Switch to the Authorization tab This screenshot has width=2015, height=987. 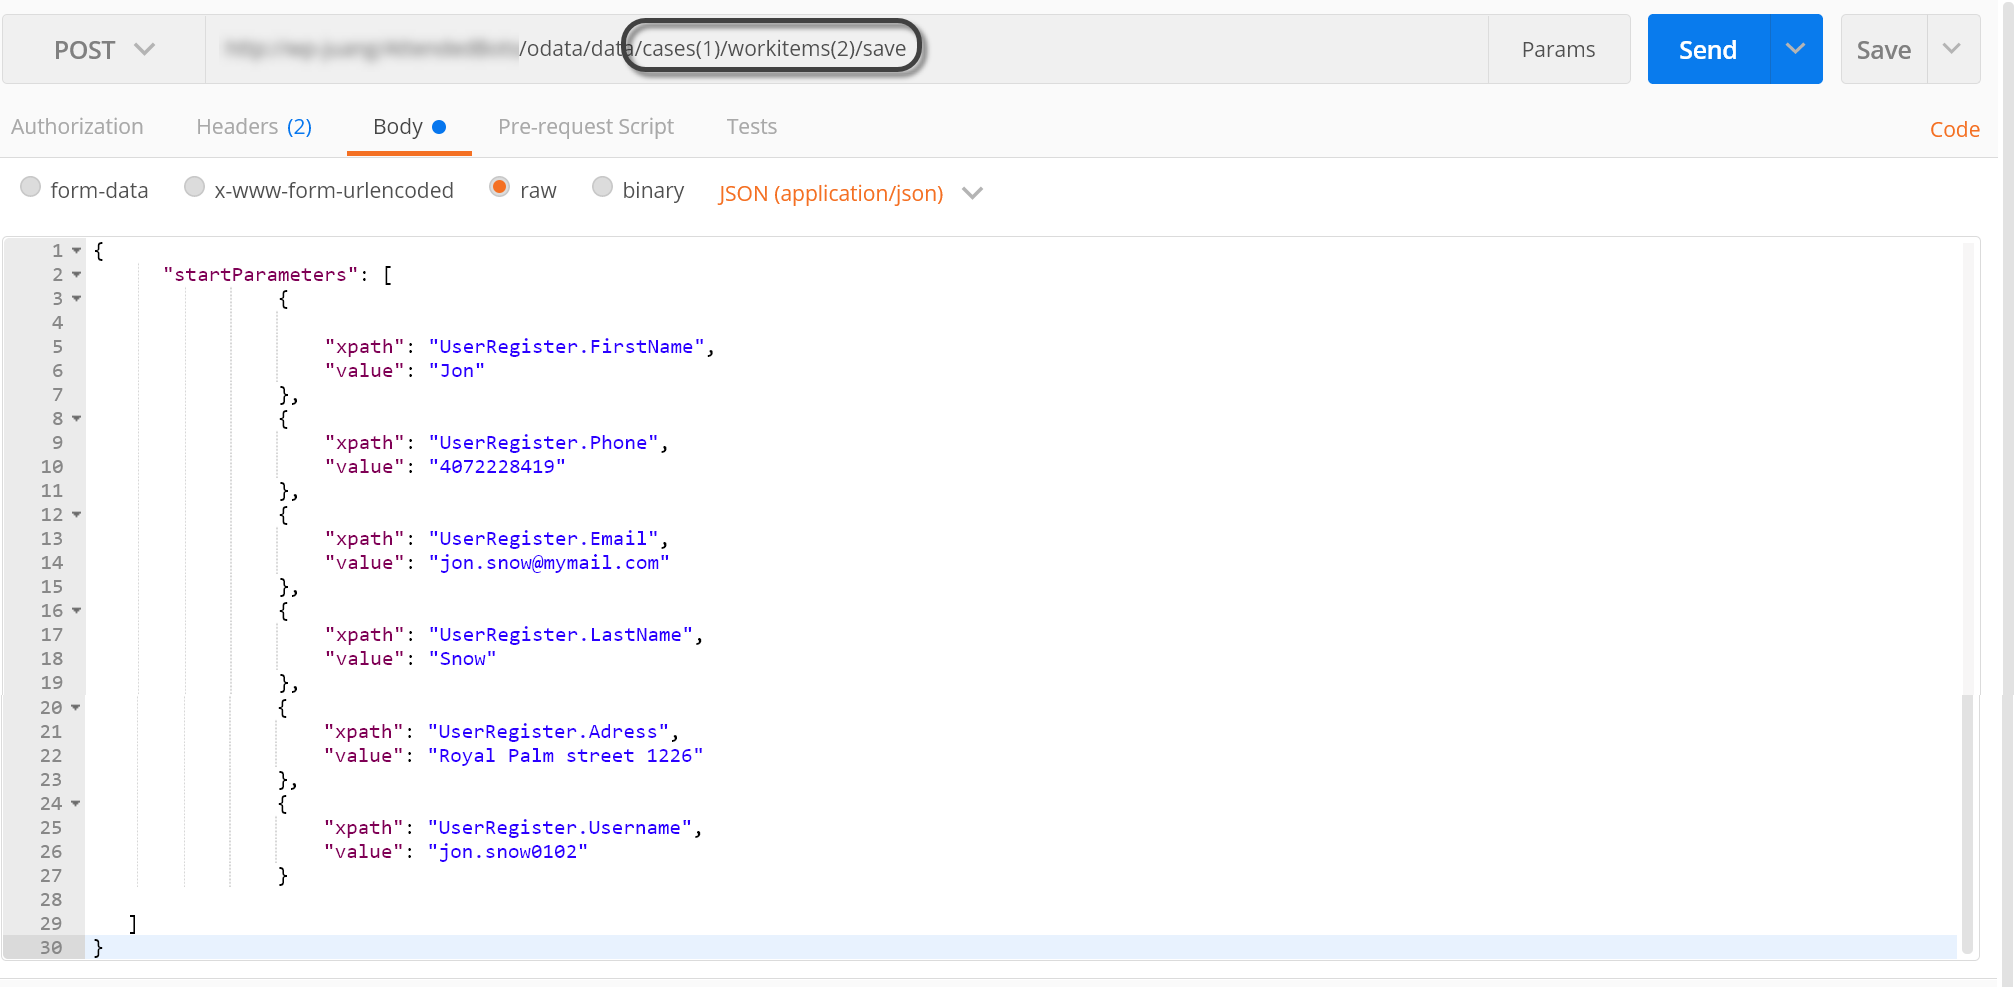pos(77,127)
